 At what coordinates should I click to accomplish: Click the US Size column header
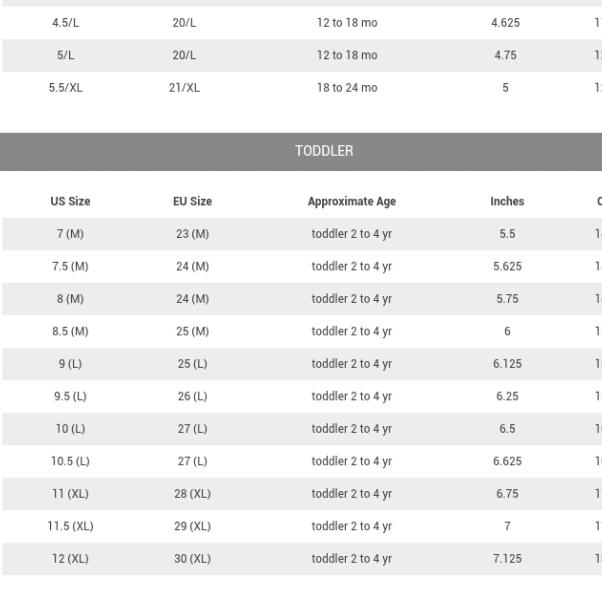(x=70, y=201)
